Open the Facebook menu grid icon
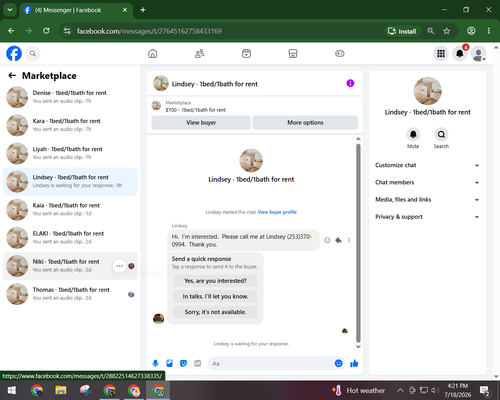The image size is (500, 400). coord(441,53)
